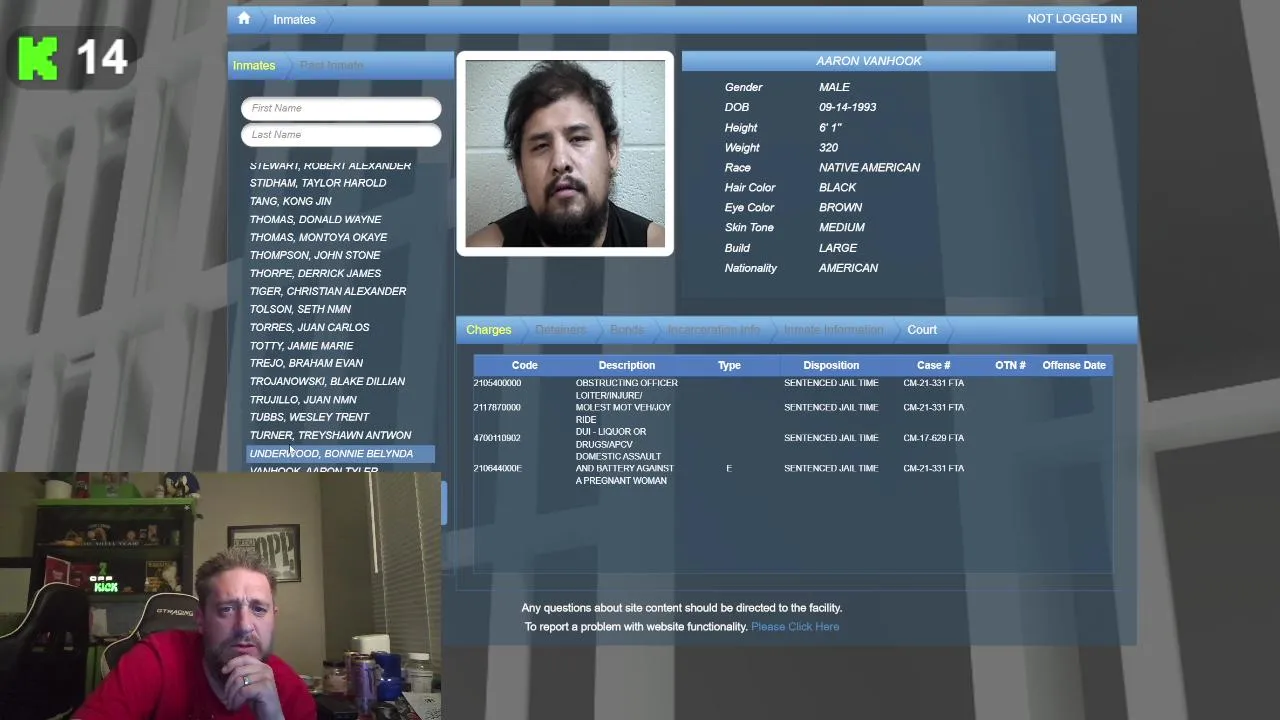Image resolution: width=1280 pixels, height=720 pixels.
Task: Click the Disposition column header
Action: tap(831, 365)
